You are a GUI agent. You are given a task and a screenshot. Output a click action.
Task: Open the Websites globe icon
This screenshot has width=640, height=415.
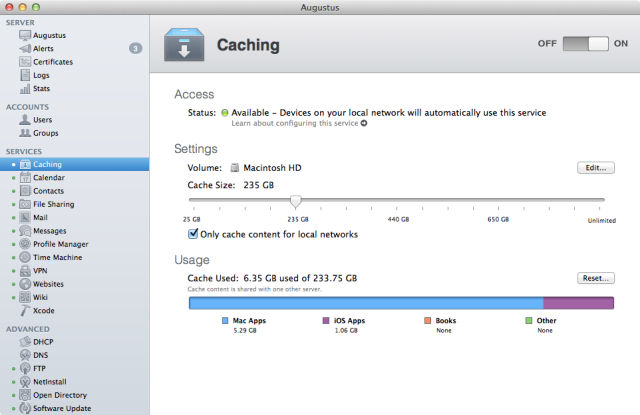click(x=25, y=284)
